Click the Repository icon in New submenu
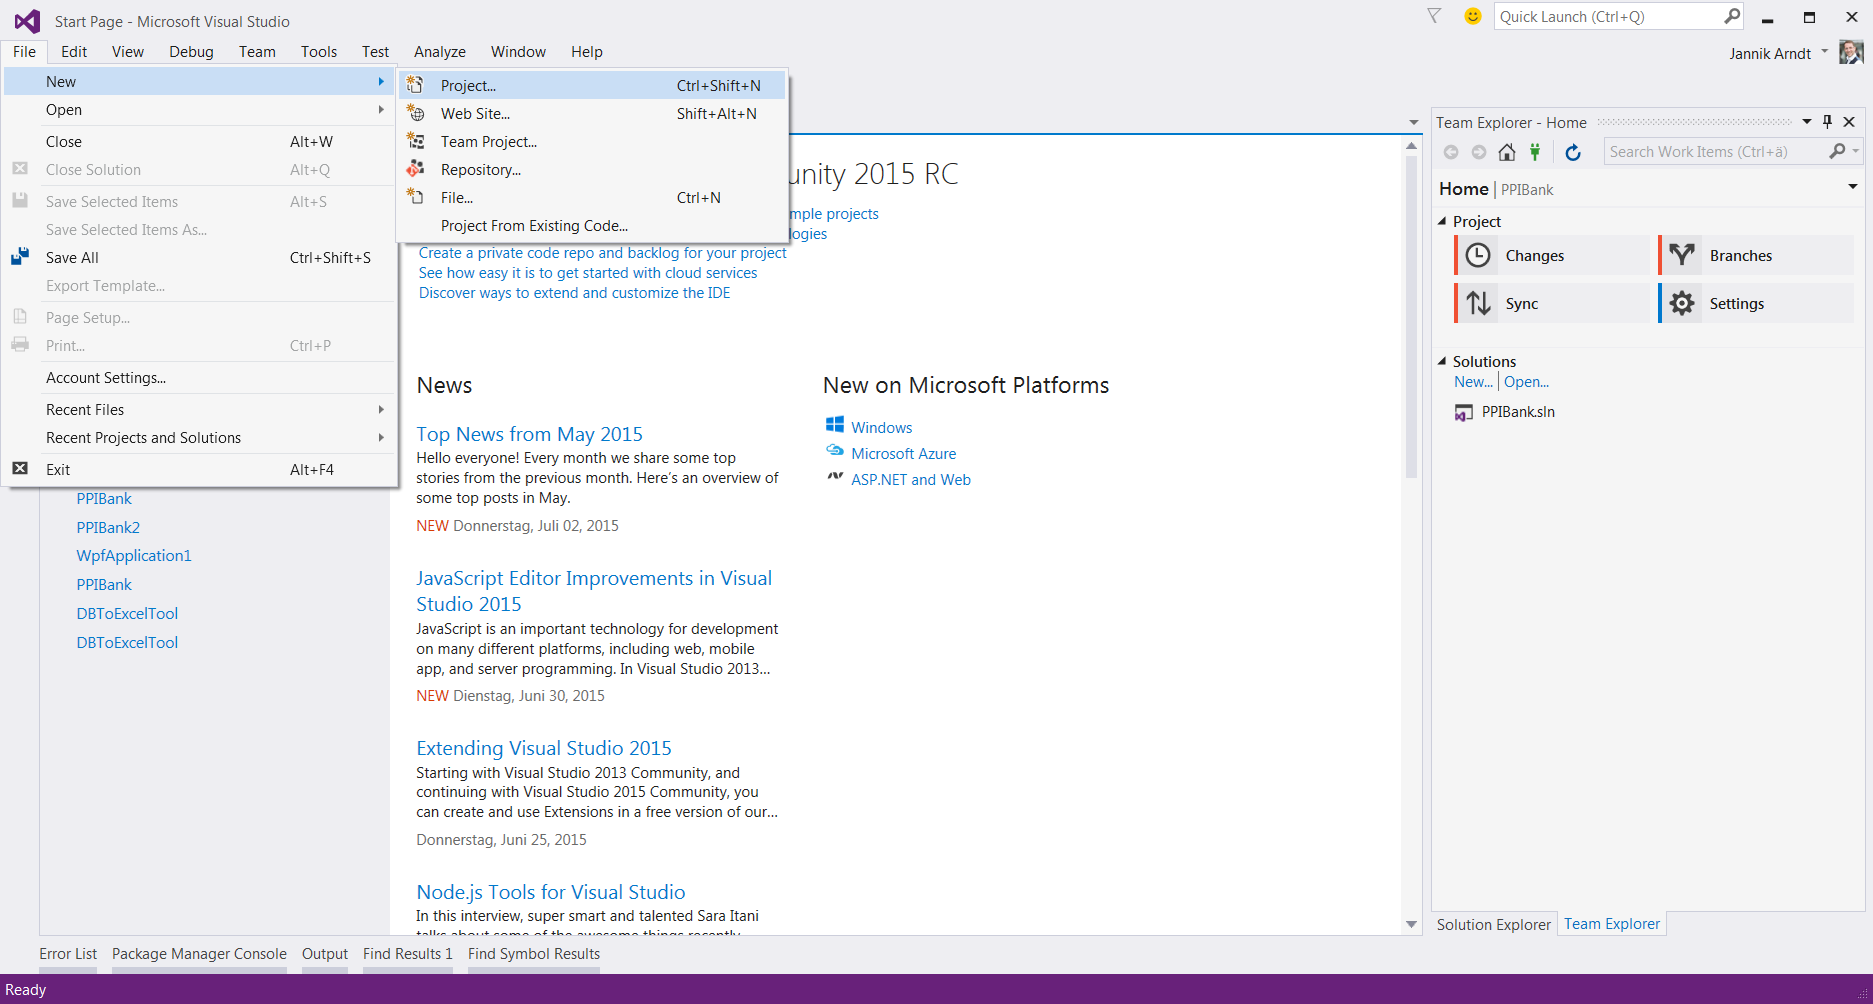 click(x=416, y=169)
